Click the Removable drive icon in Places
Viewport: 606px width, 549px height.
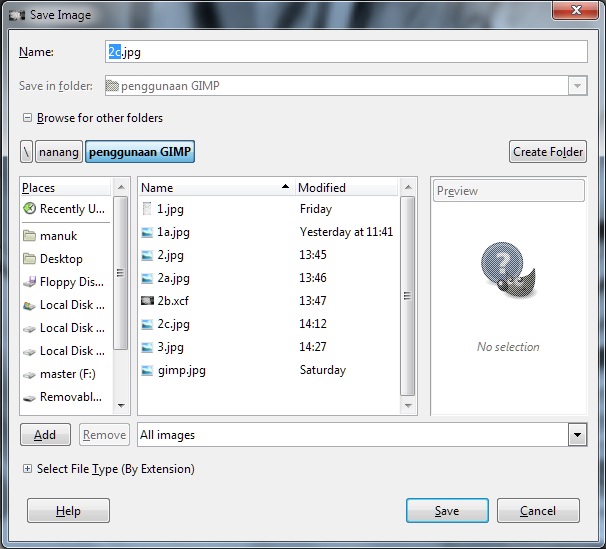(x=29, y=398)
